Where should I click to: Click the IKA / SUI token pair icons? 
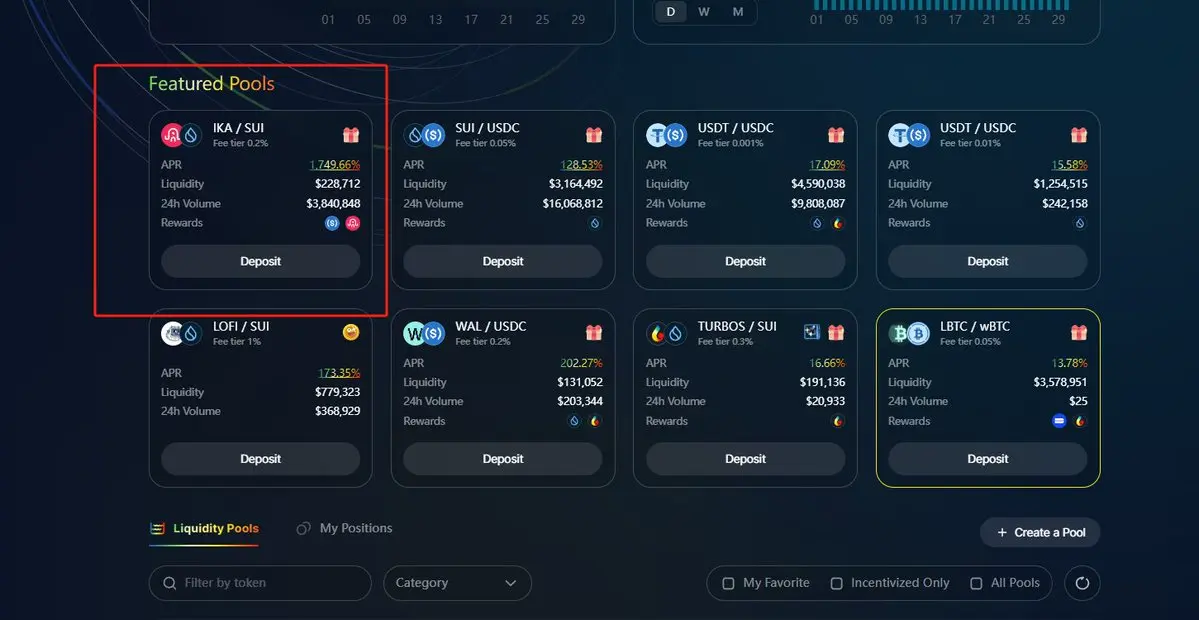point(181,135)
